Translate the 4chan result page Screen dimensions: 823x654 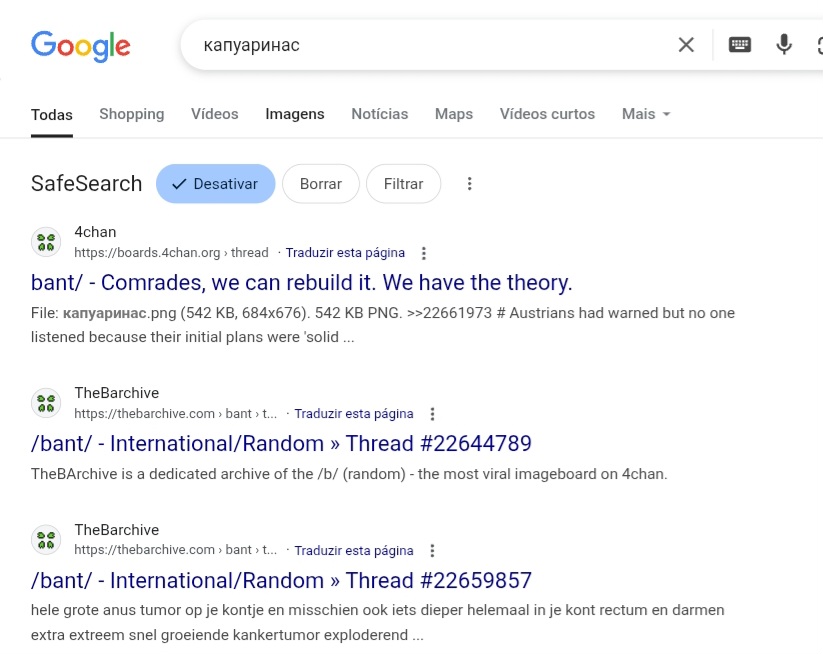(345, 253)
